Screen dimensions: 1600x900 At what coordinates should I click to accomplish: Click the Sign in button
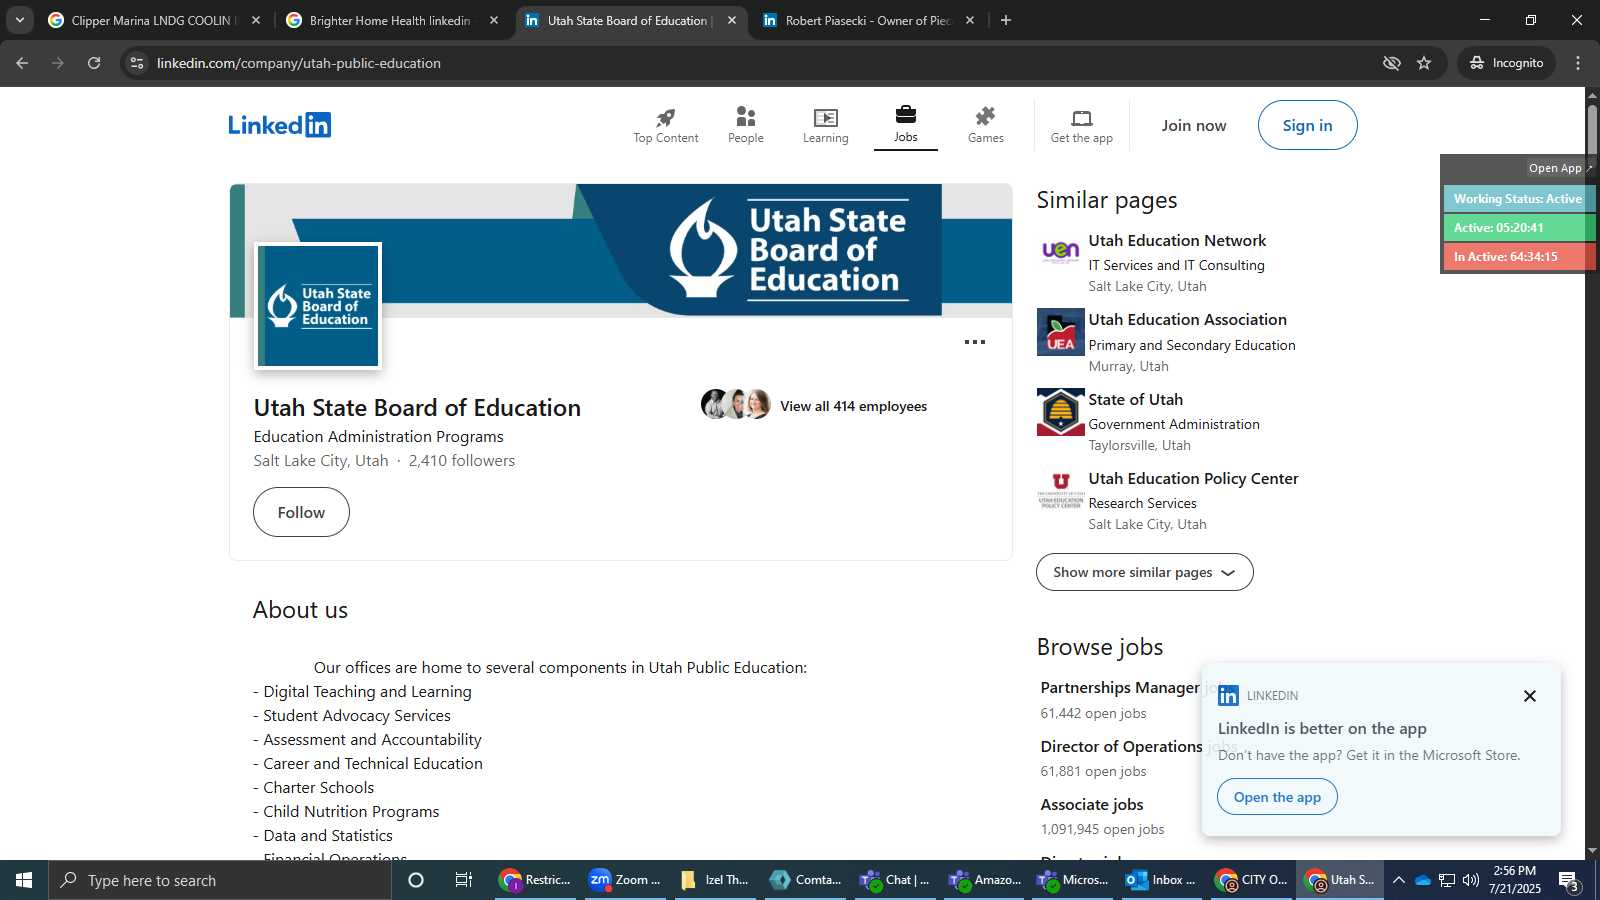tap(1307, 125)
